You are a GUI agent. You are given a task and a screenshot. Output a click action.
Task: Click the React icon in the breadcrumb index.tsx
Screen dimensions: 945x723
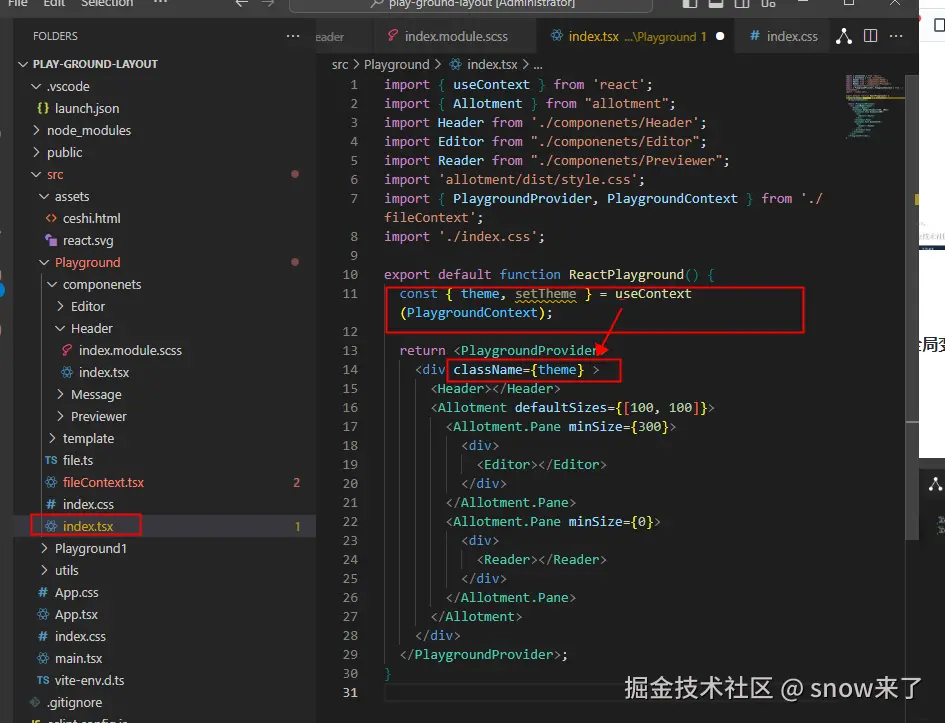456,64
